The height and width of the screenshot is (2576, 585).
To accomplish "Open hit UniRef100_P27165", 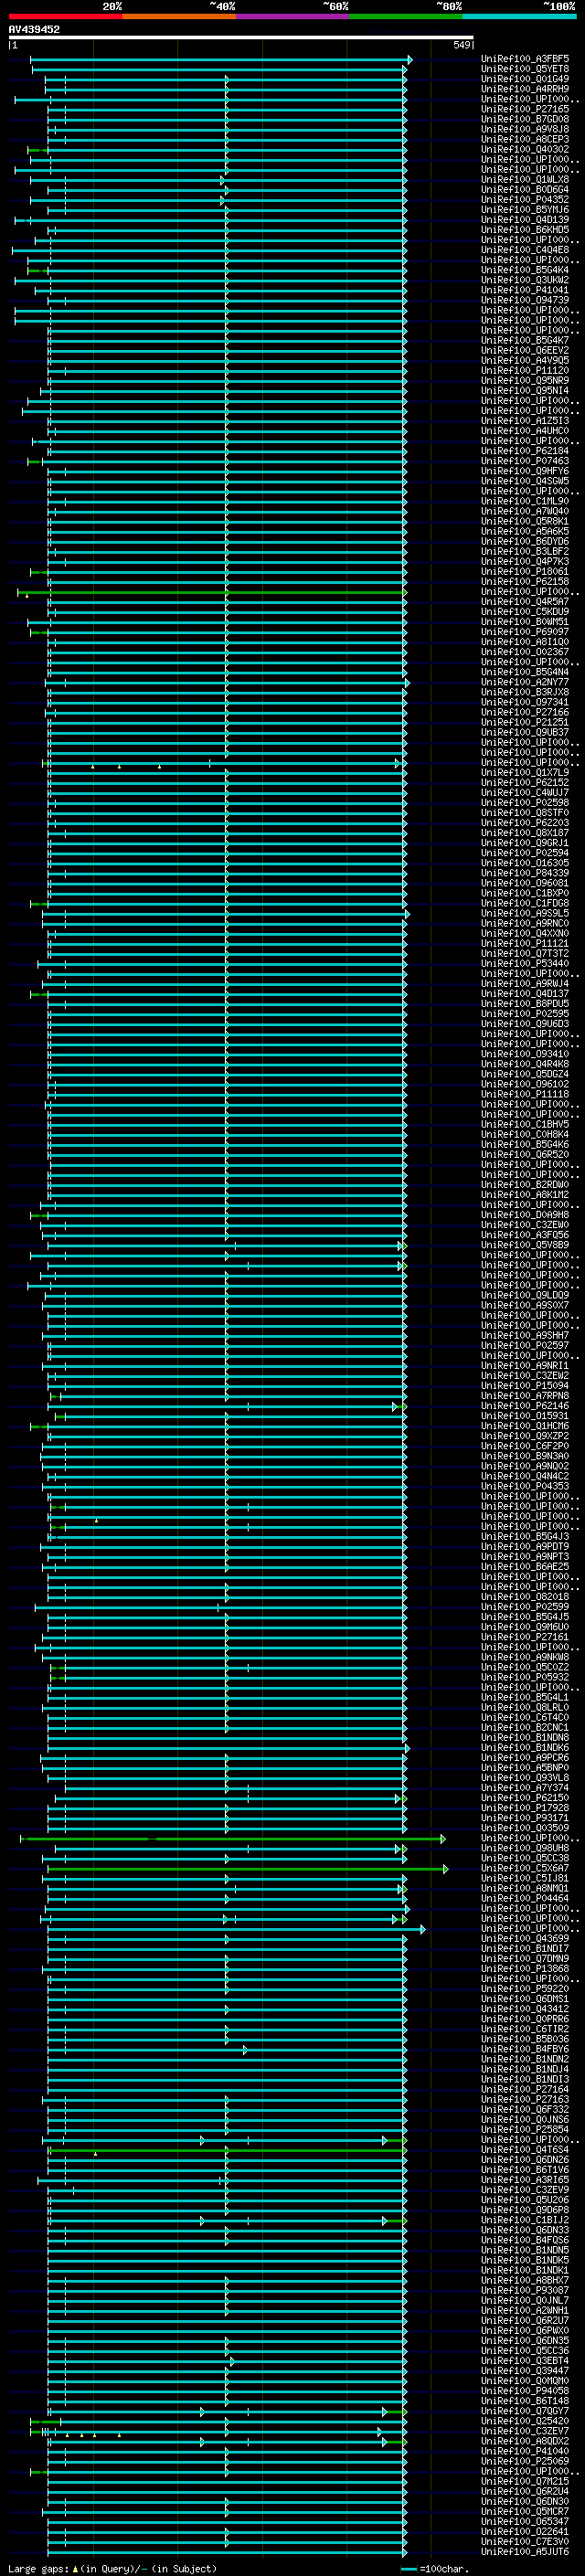I will [525, 109].
